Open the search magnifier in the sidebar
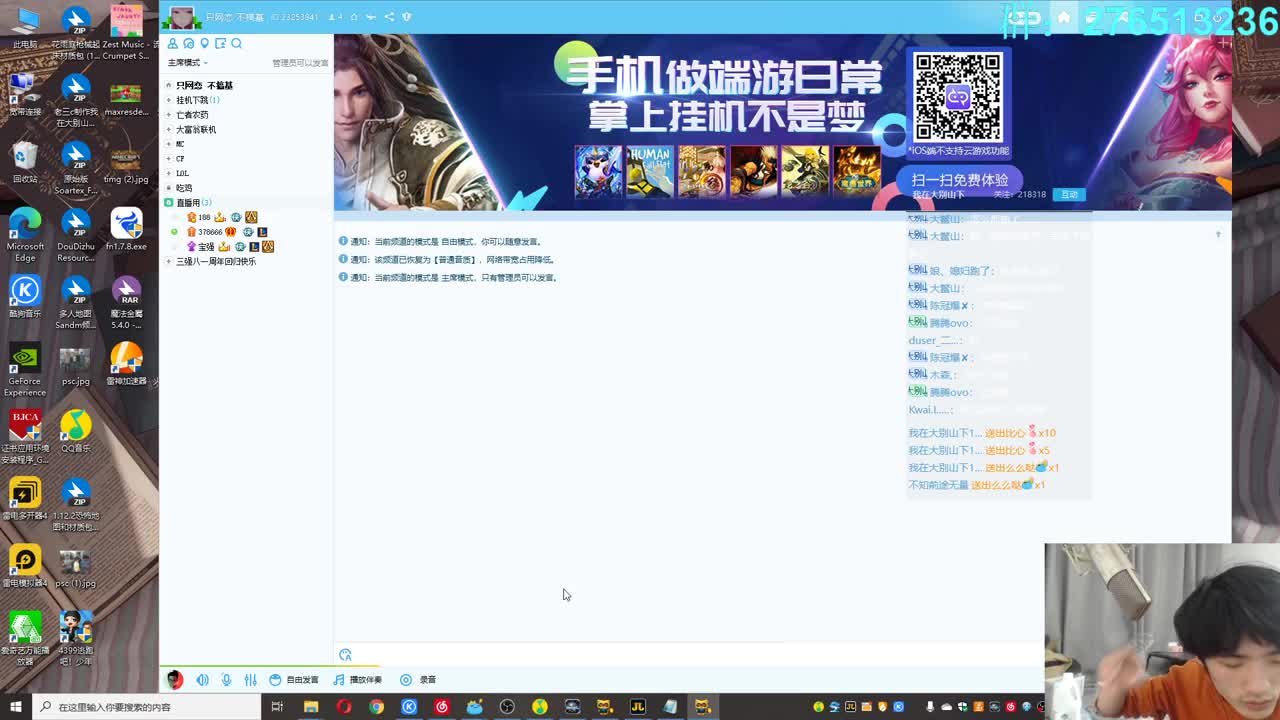1280x720 pixels. [236, 43]
